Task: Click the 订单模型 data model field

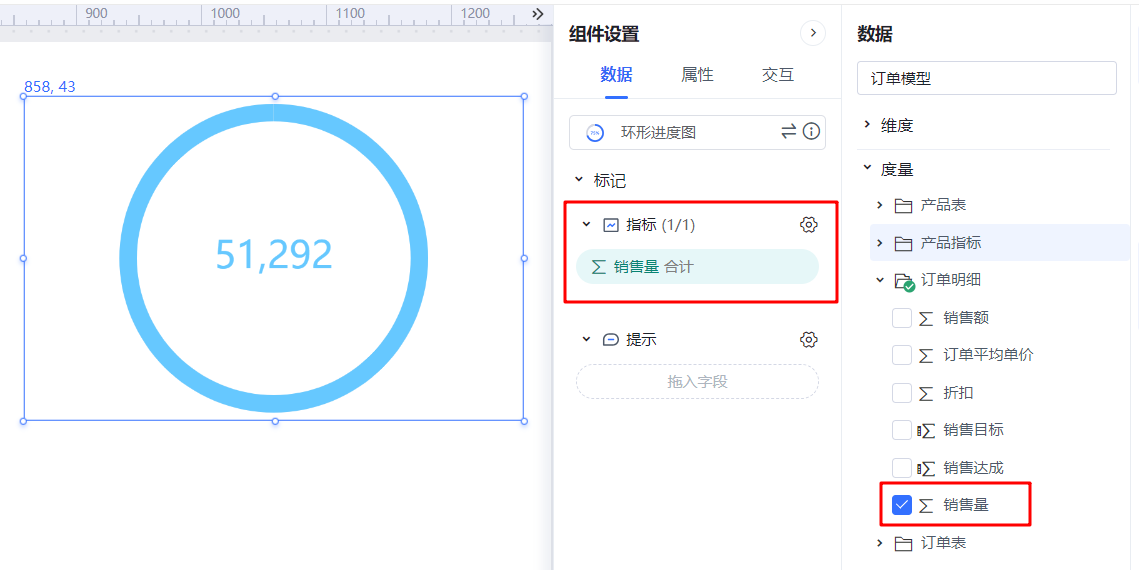Action: point(986,78)
